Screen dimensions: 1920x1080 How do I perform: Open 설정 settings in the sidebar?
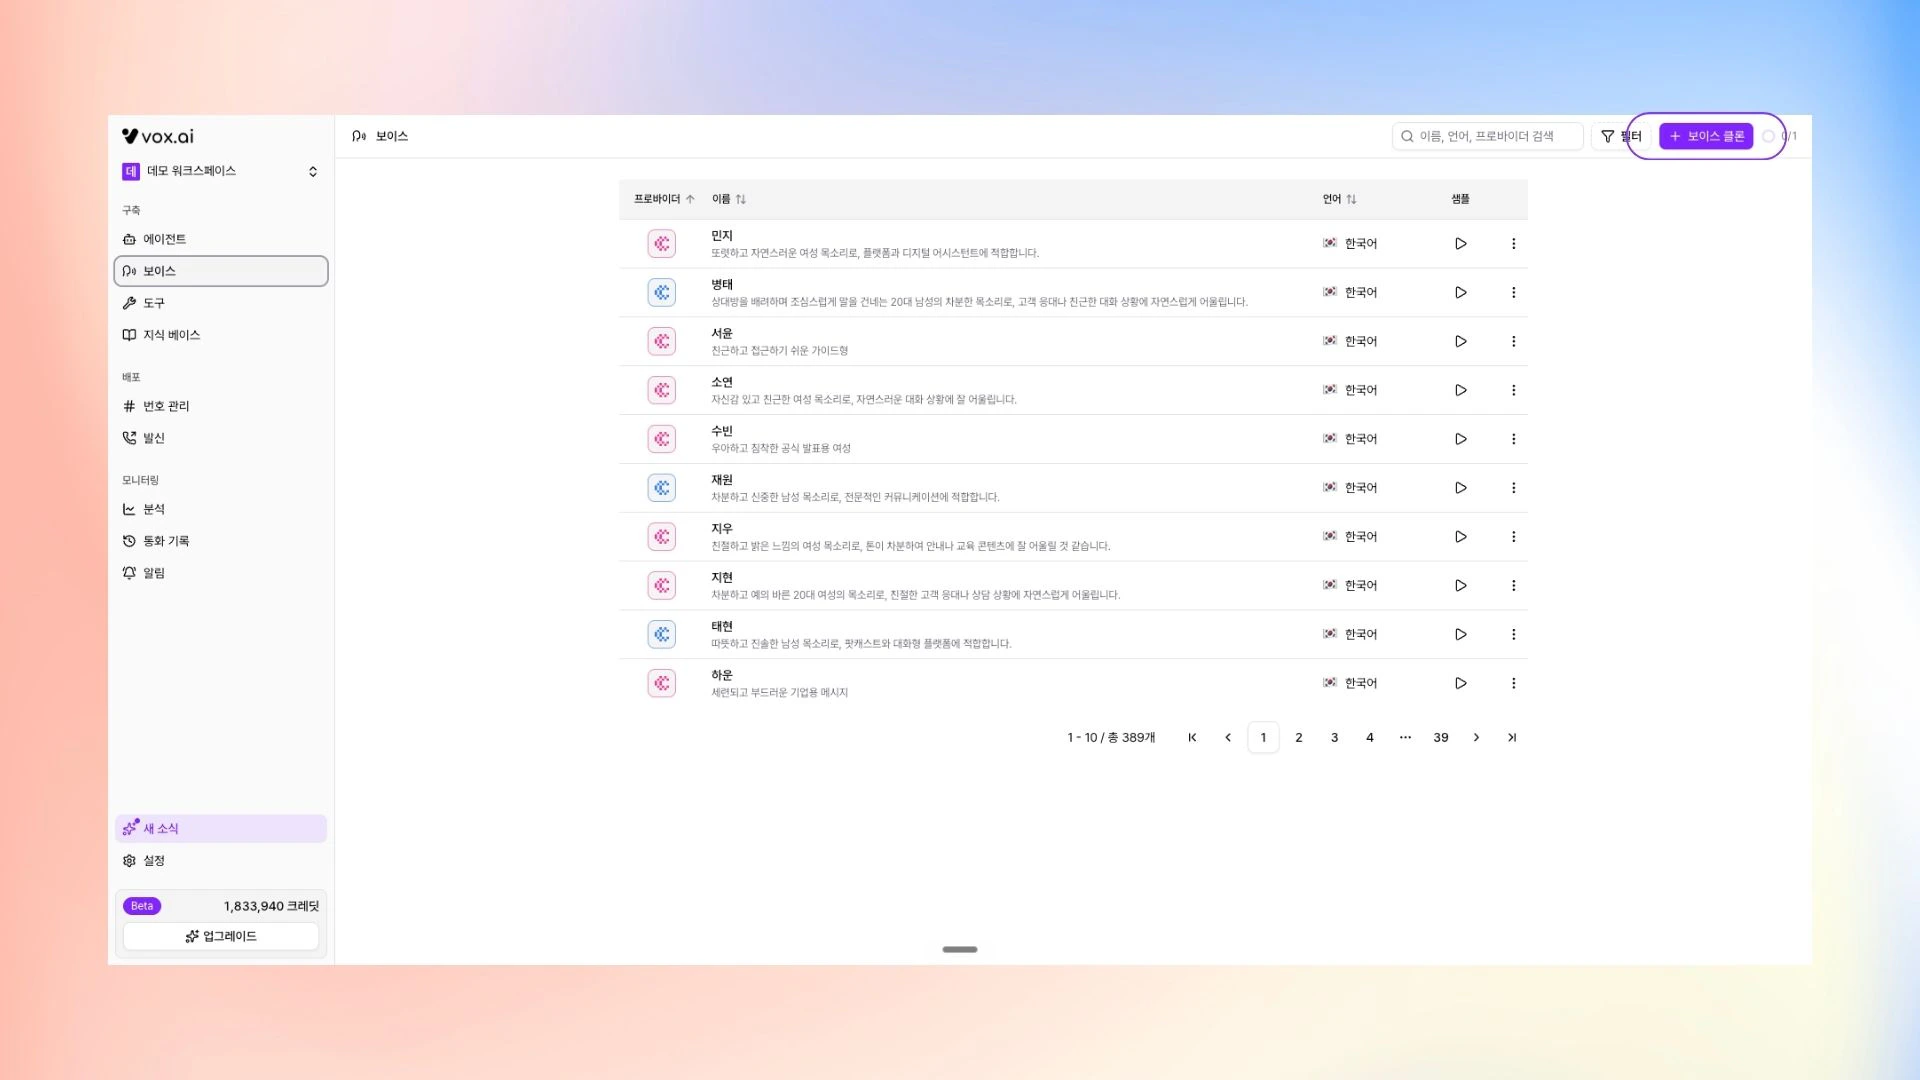click(220, 861)
